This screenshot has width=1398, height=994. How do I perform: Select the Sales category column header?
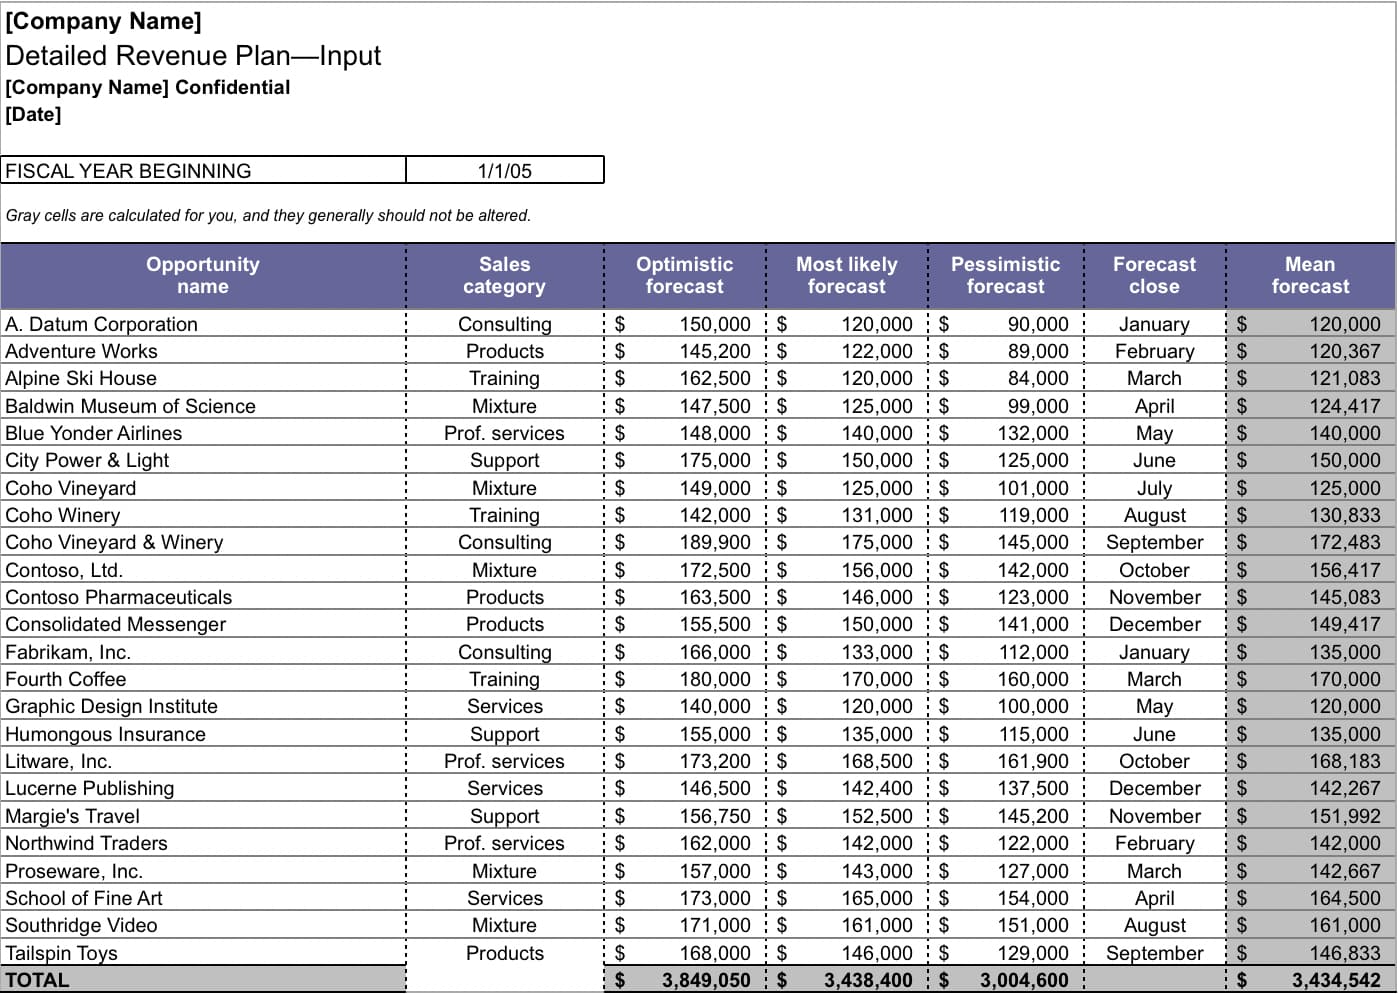(x=504, y=276)
